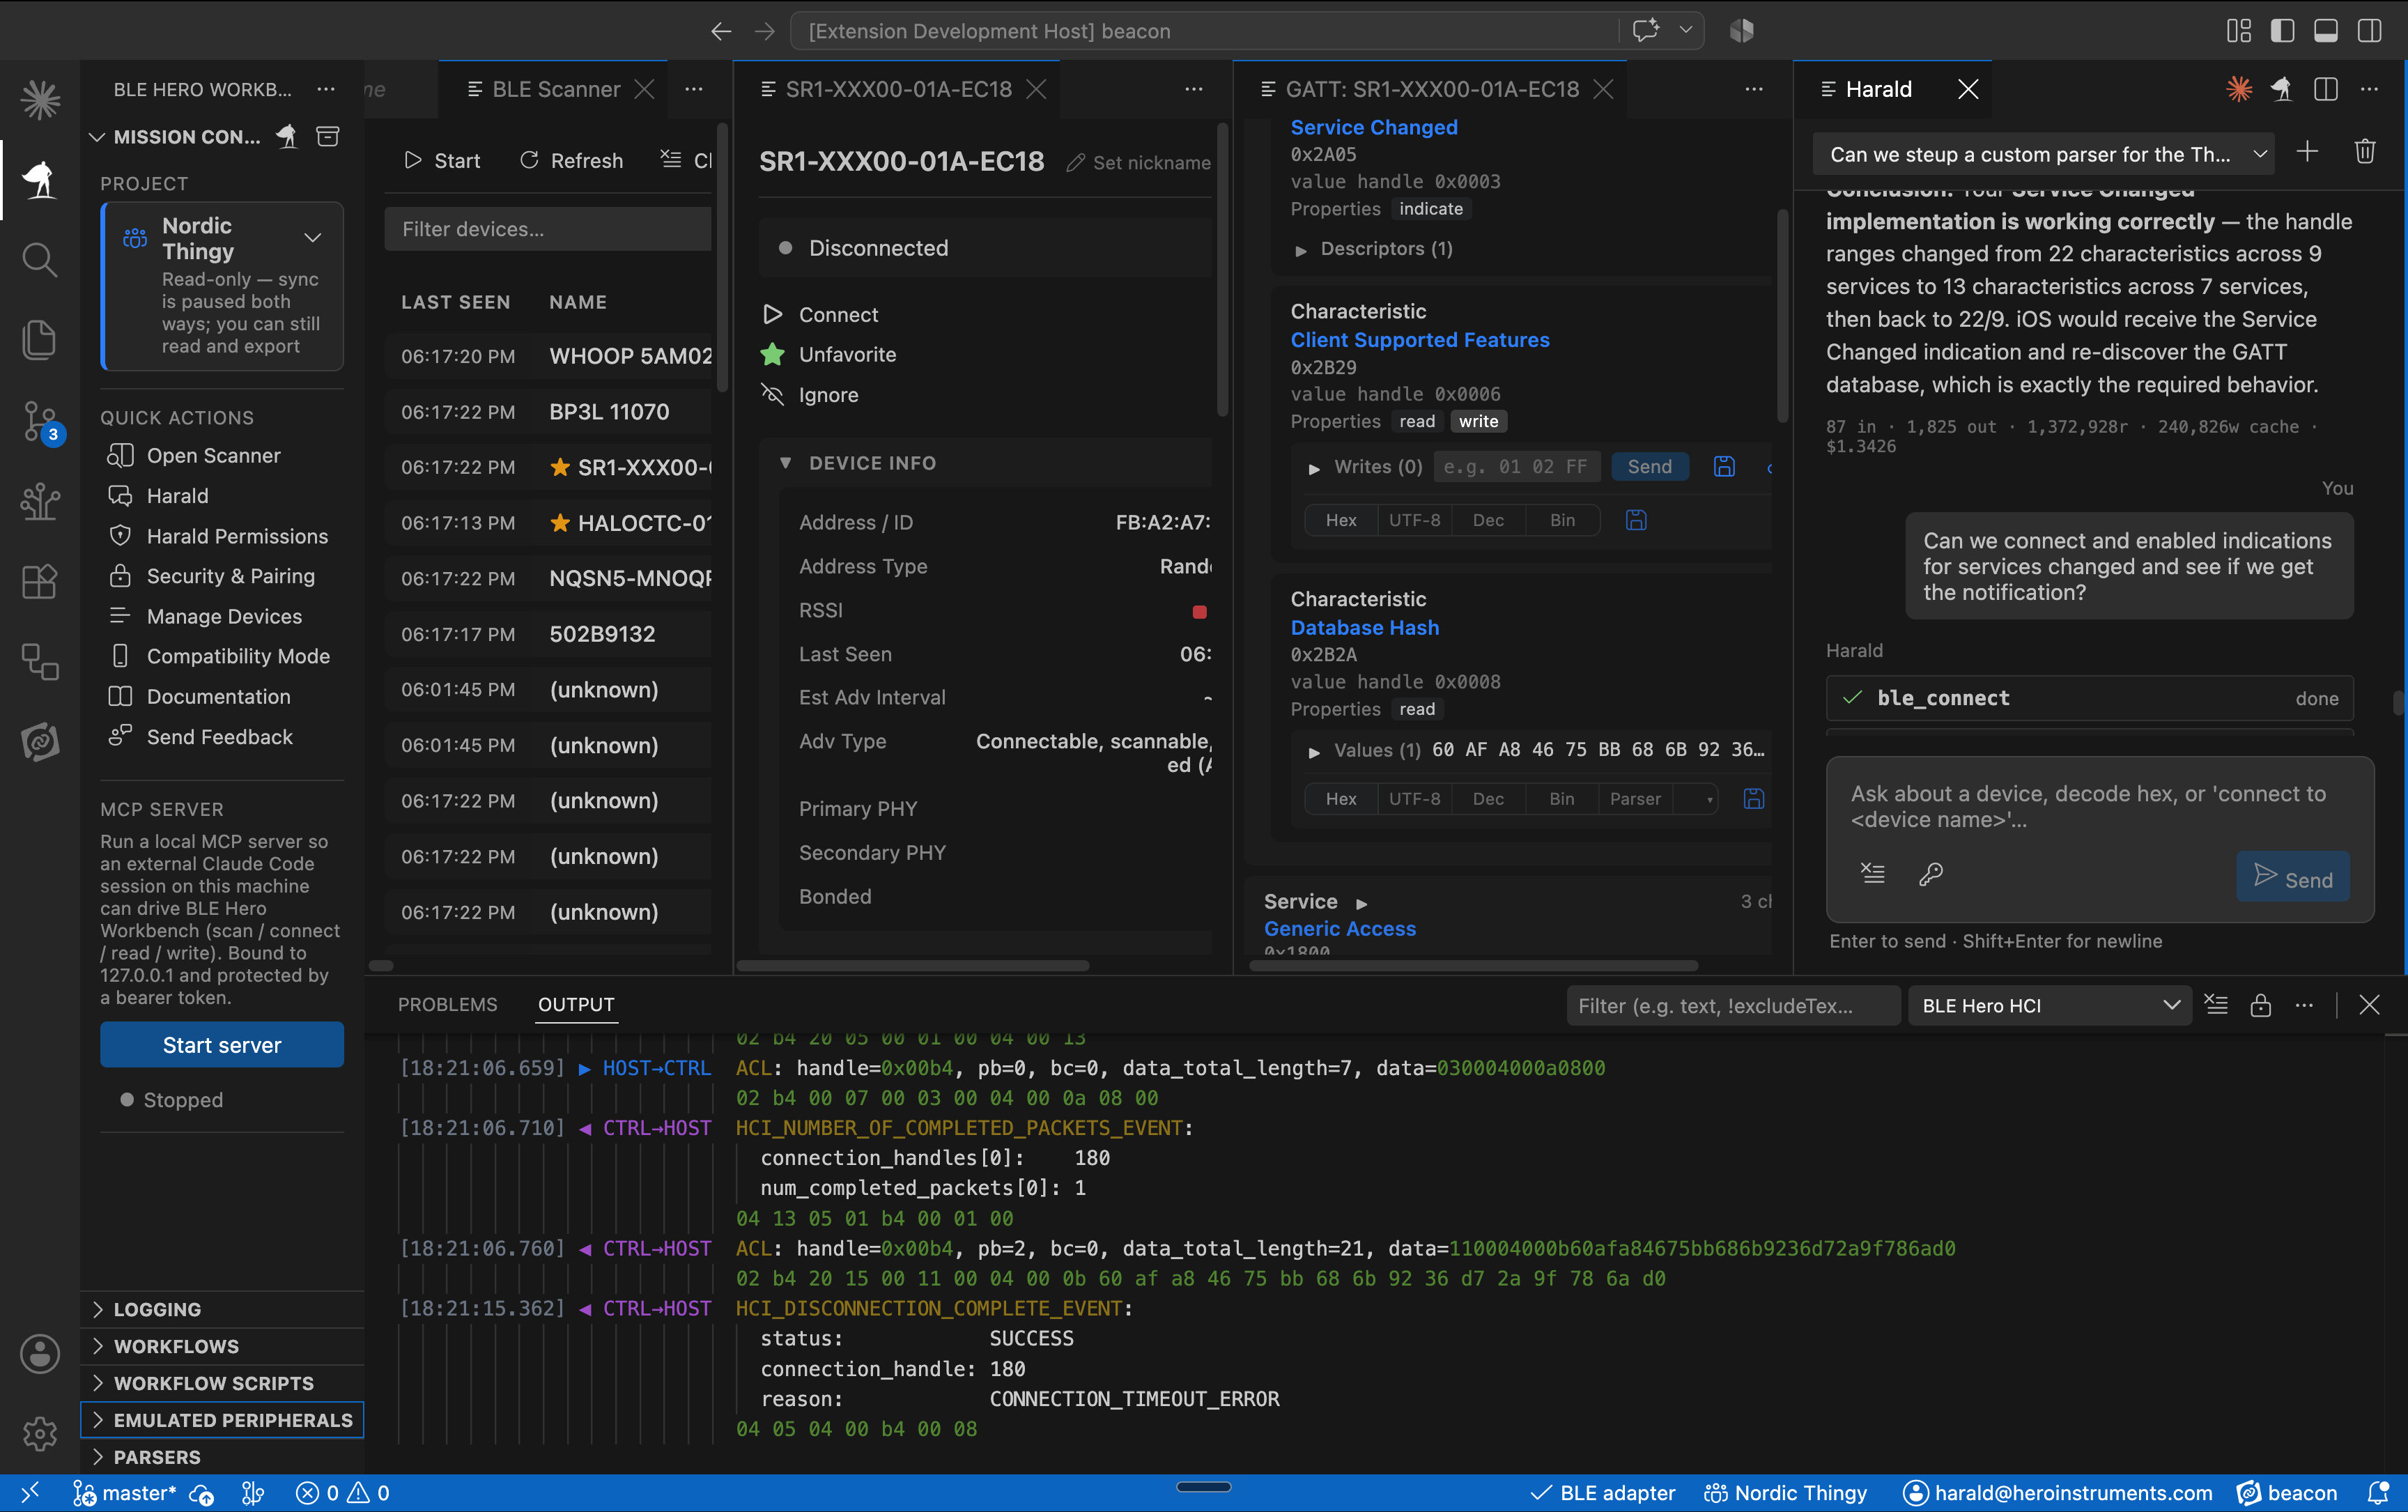The height and width of the screenshot is (1512, 2408).
Task: Start BLE scanning
Action: pyautogui.click(x=442, y=161)
